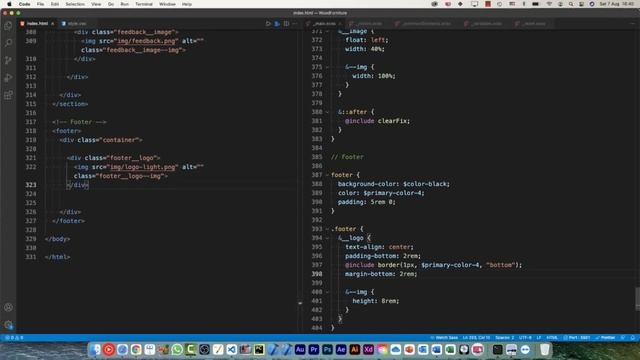Collapse the &--img block at line 375
The image size is (640, 360).
327,67
